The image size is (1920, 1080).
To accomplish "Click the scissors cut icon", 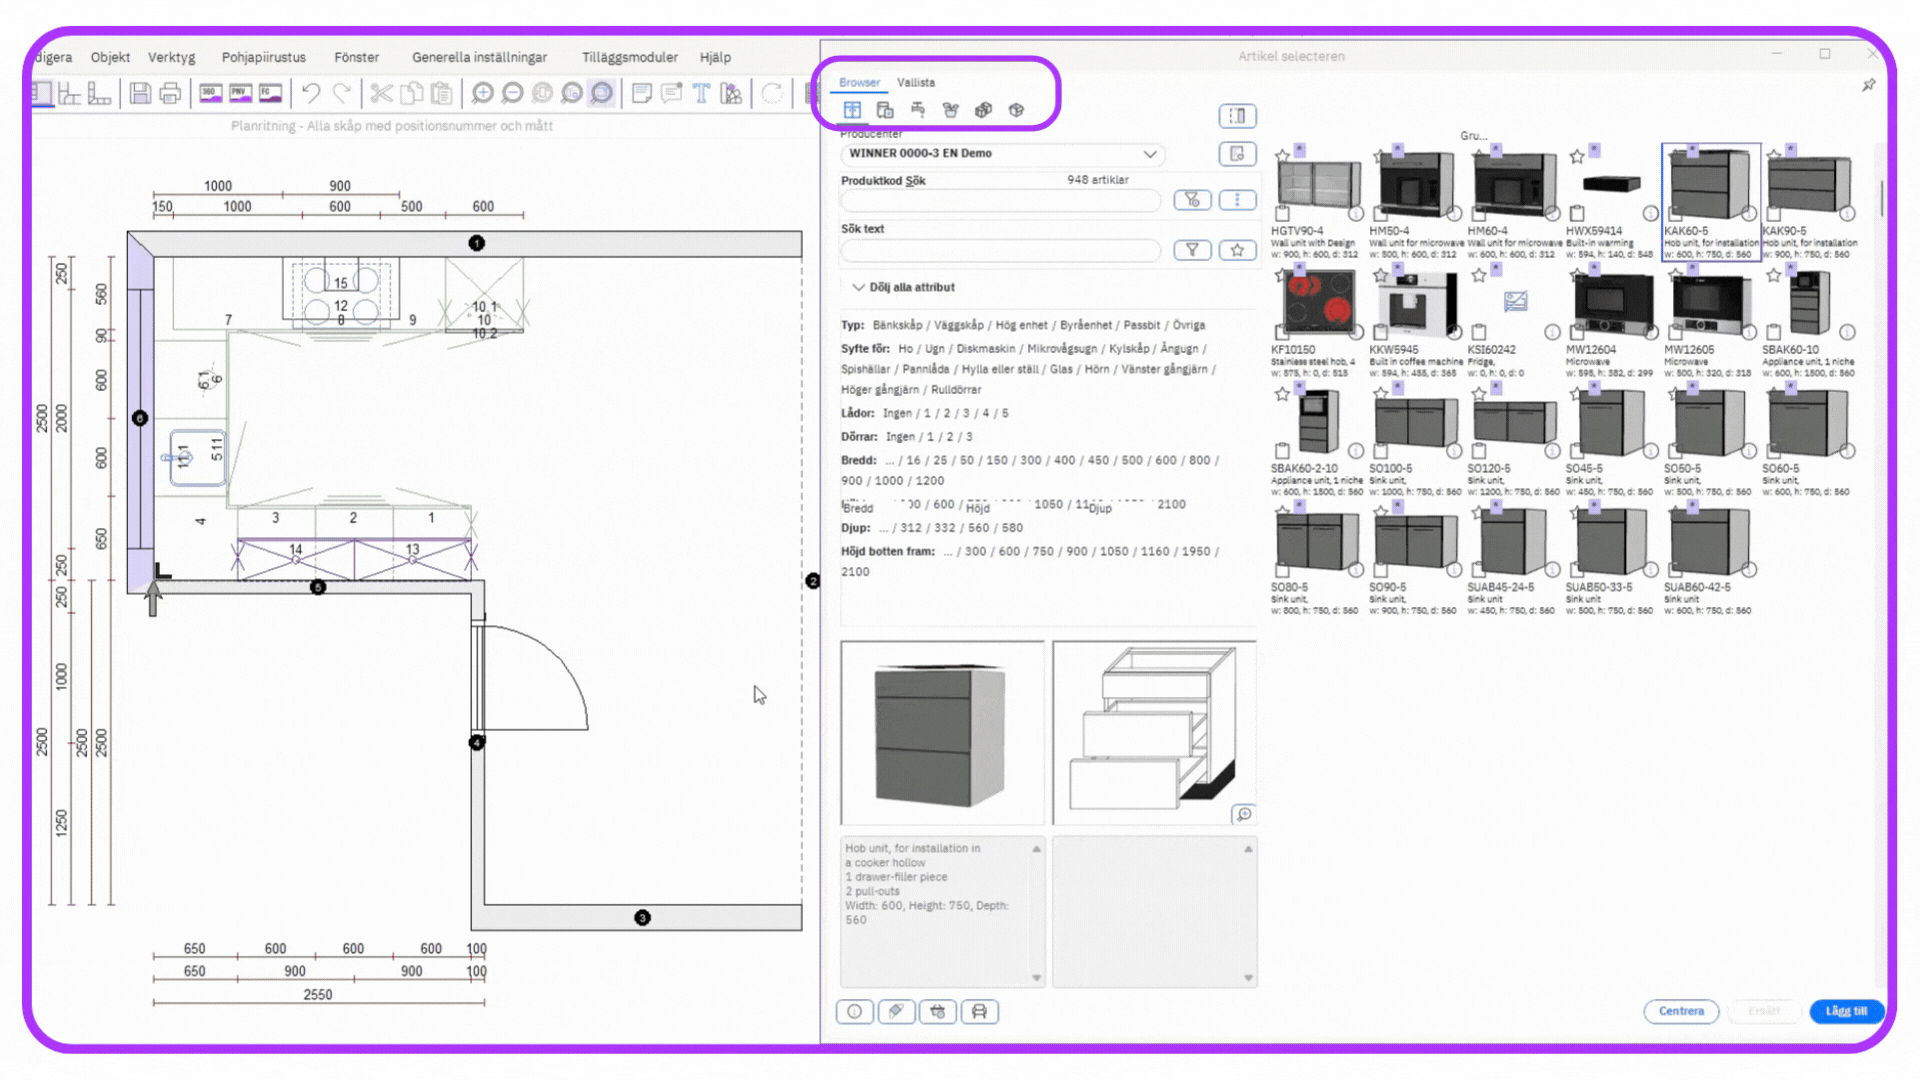I will [381, 93].
